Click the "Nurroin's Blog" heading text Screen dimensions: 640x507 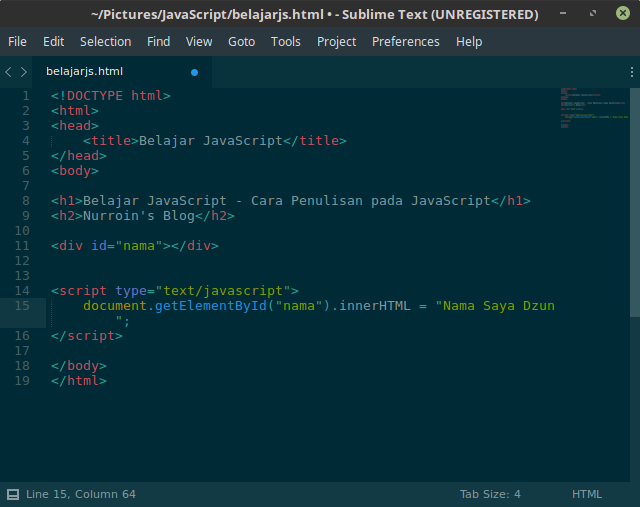click(139, 216)
